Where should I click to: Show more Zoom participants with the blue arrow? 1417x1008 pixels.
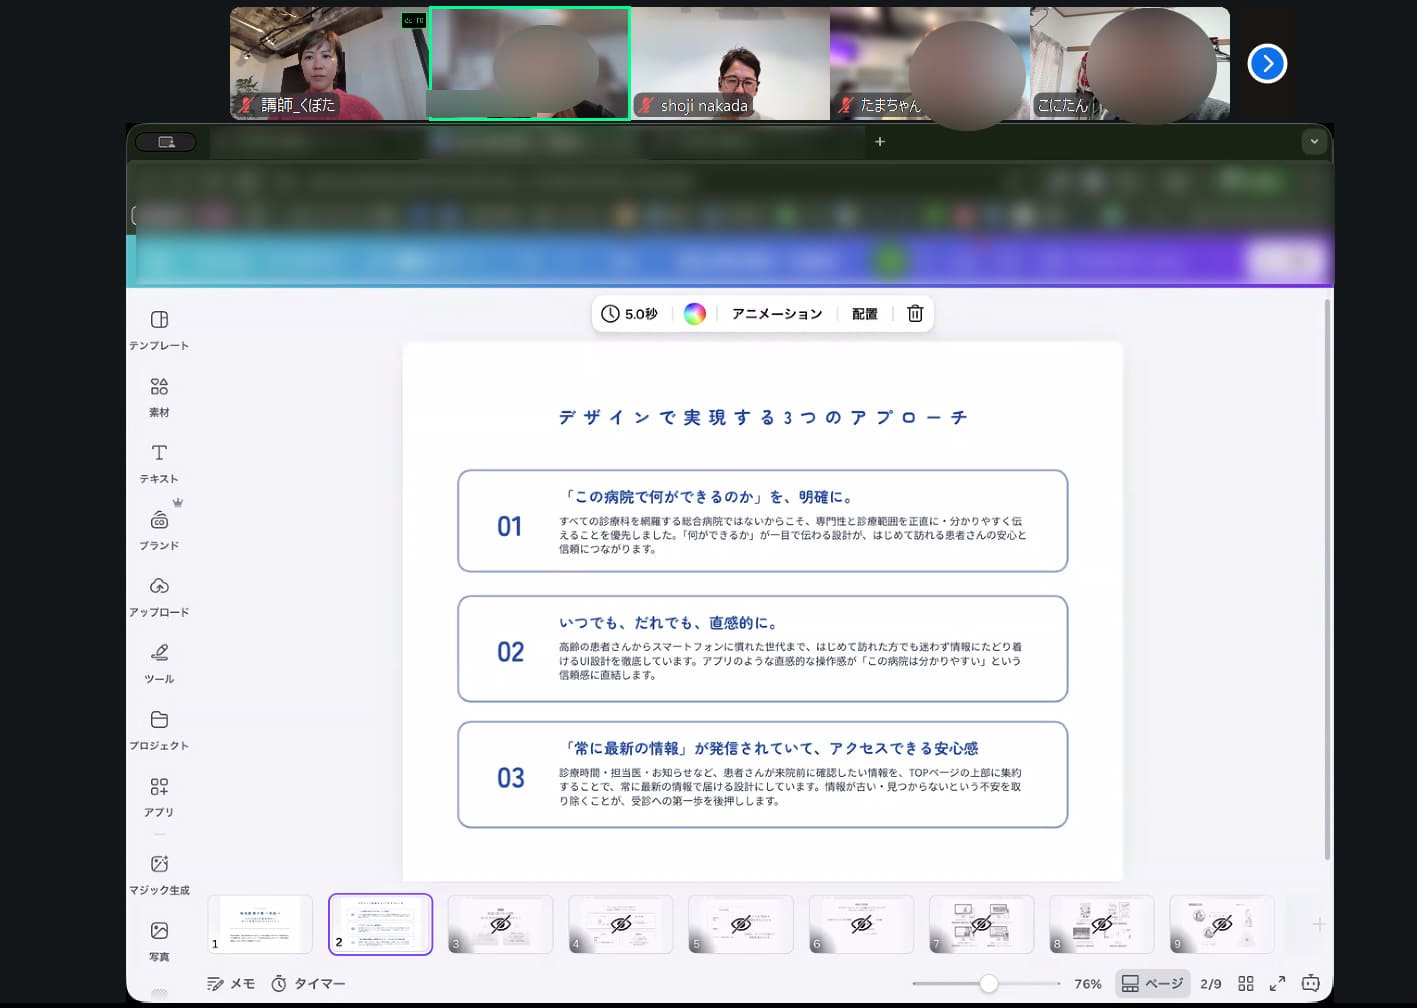pyautogui.click(x=1267, y=63)
